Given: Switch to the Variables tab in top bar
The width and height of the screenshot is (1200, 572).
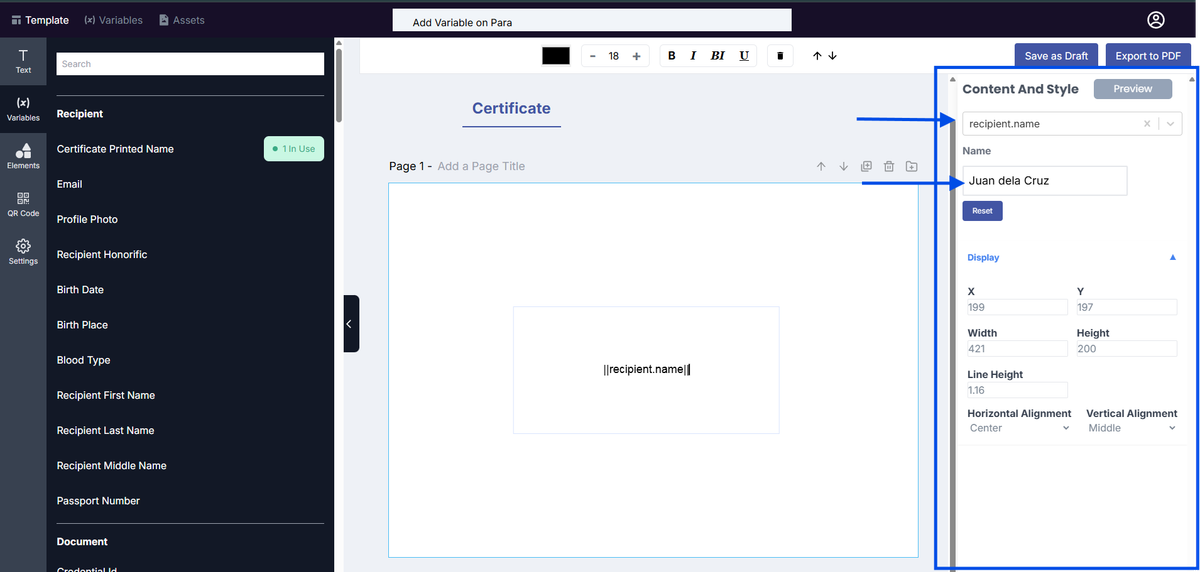Looking at the screenshot, I should pyautogui.click(x=113, y=20).
